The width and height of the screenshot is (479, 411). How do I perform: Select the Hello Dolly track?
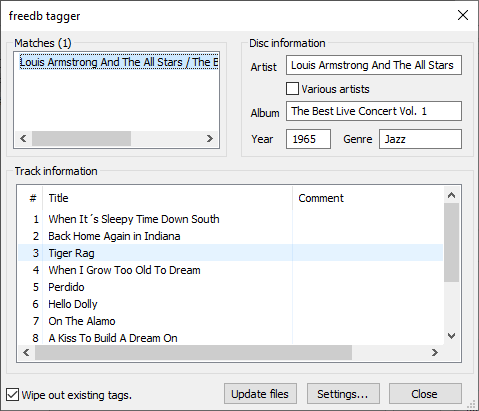(230, 304)
